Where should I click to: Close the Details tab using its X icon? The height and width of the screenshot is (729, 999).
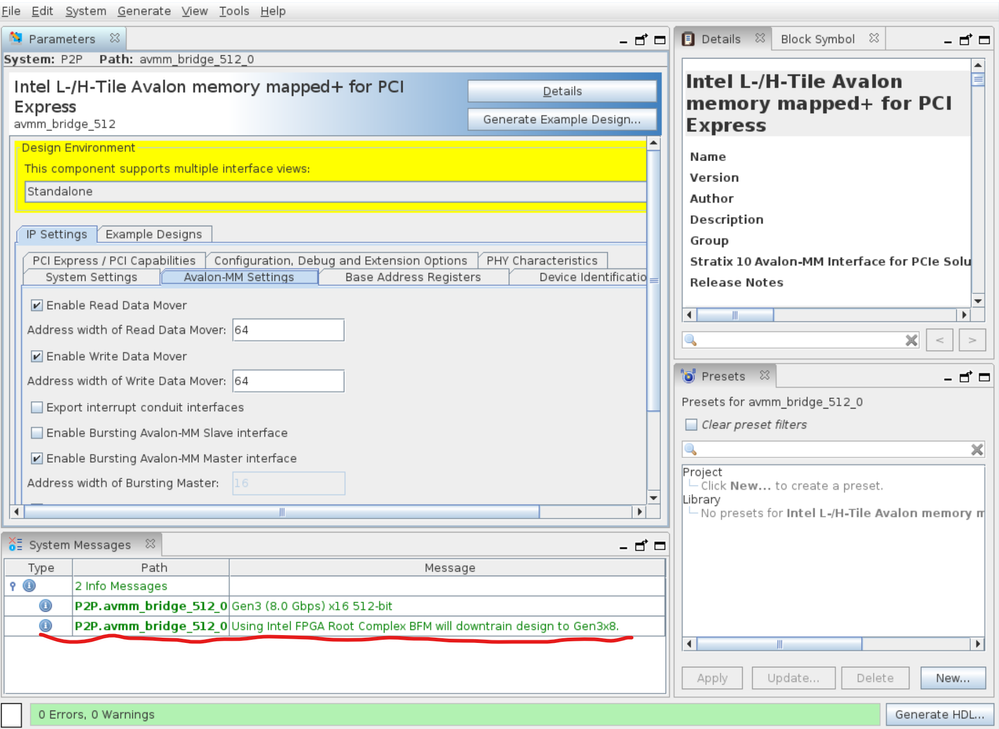click(760, 38)
